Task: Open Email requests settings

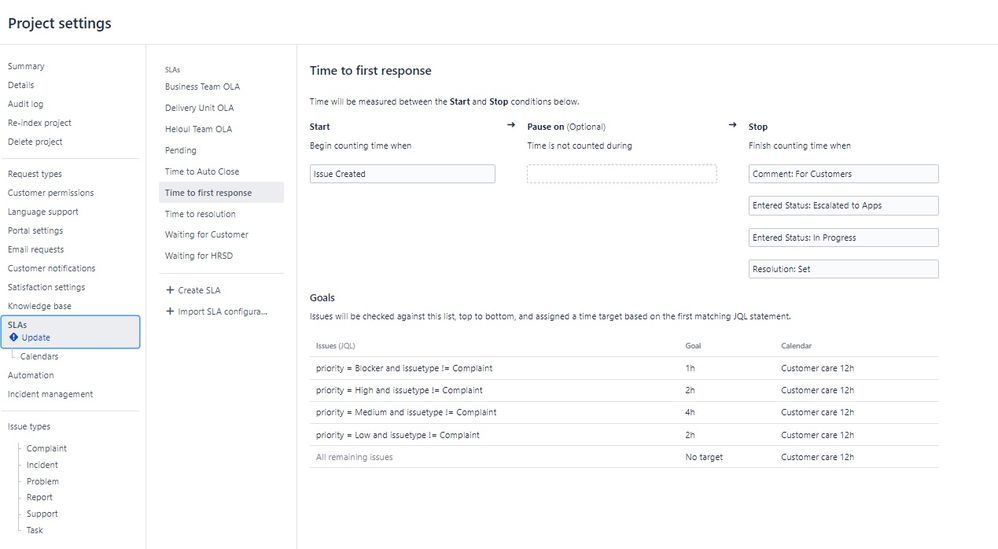Action: click(36, 249)
